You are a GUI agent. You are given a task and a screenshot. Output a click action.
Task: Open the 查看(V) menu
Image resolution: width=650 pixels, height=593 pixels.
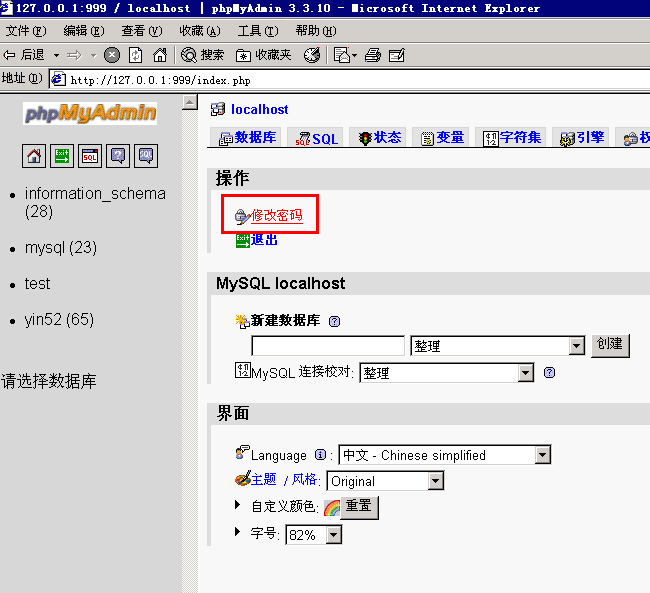pos(142,31)
